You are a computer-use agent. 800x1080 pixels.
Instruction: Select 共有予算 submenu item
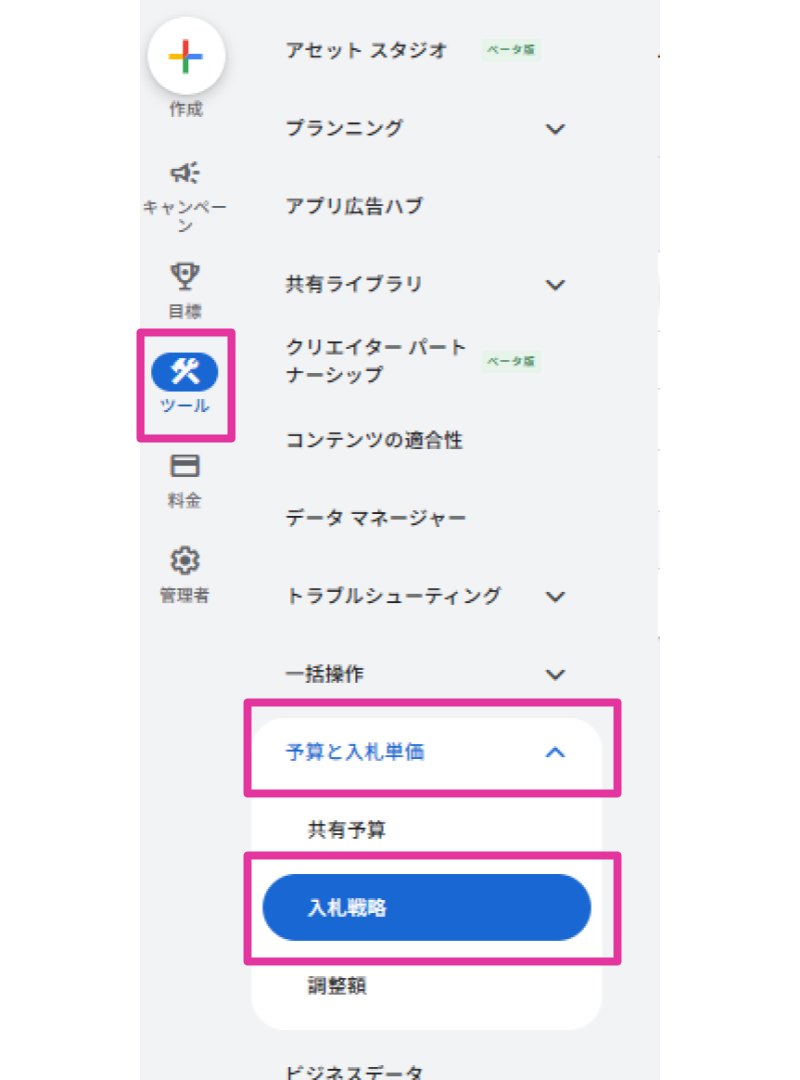(346, 830)
